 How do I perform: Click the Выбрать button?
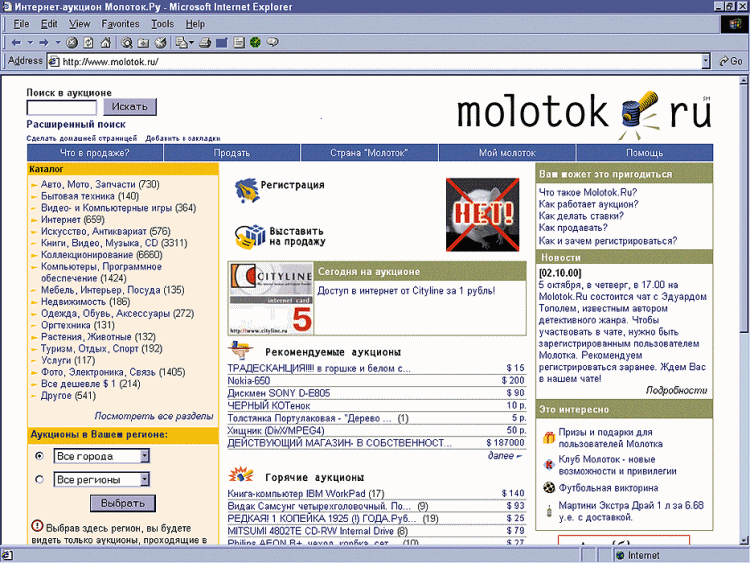(123, 503)
